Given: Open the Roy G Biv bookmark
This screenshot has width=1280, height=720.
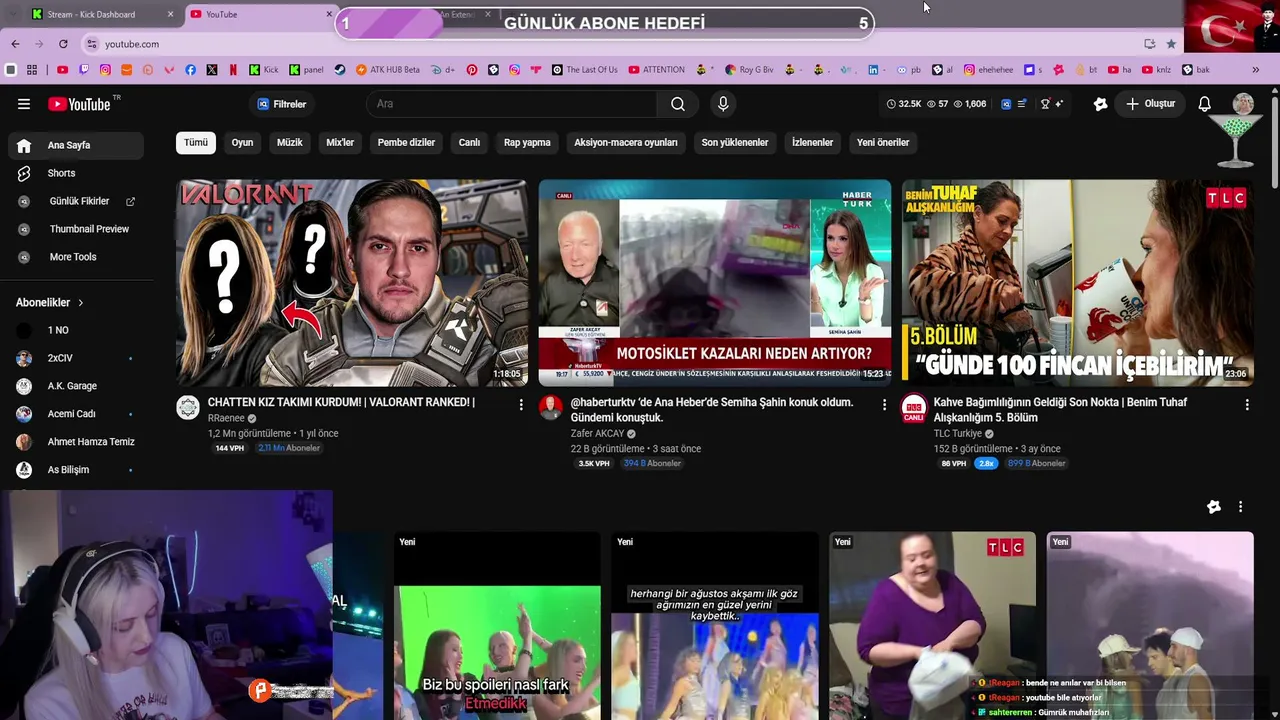Looking at the screenshot, I should pos(750,70).
